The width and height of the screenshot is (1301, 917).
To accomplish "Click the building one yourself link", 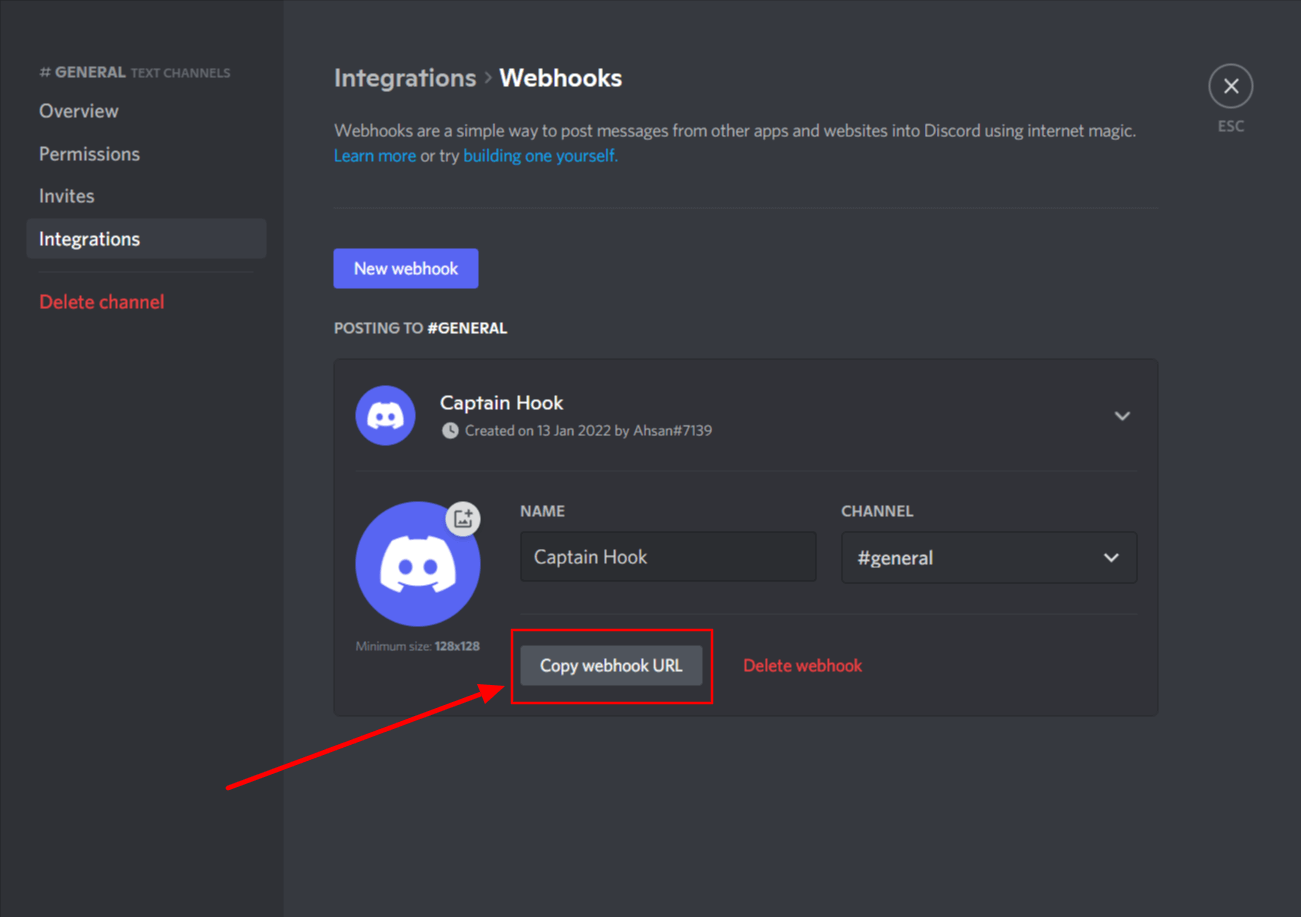I will [540, 155].
